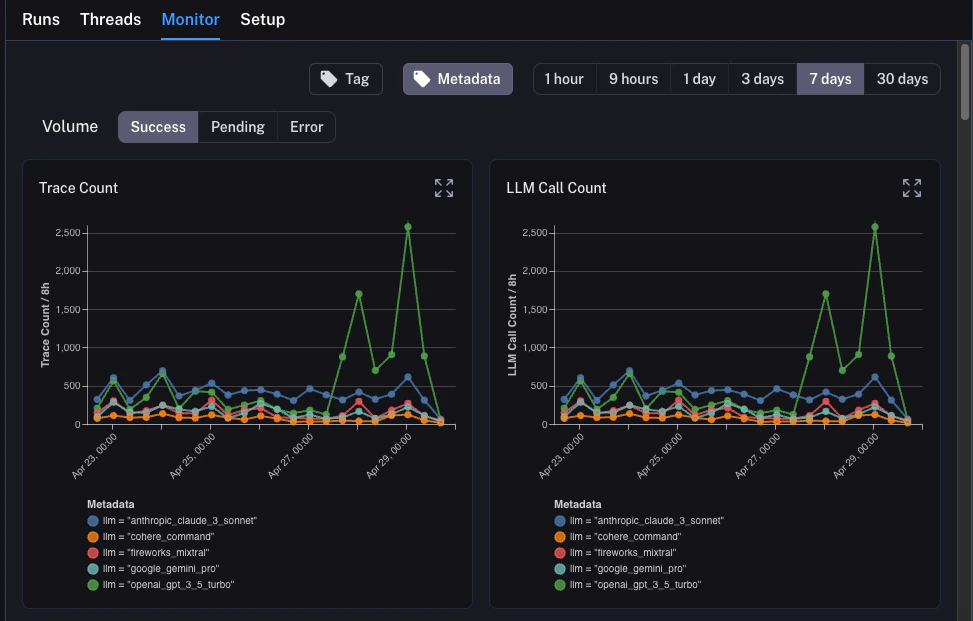Viewport: 973px width, 621px height.
Task: Switch to the Threads tab
Action: point(110,19)
